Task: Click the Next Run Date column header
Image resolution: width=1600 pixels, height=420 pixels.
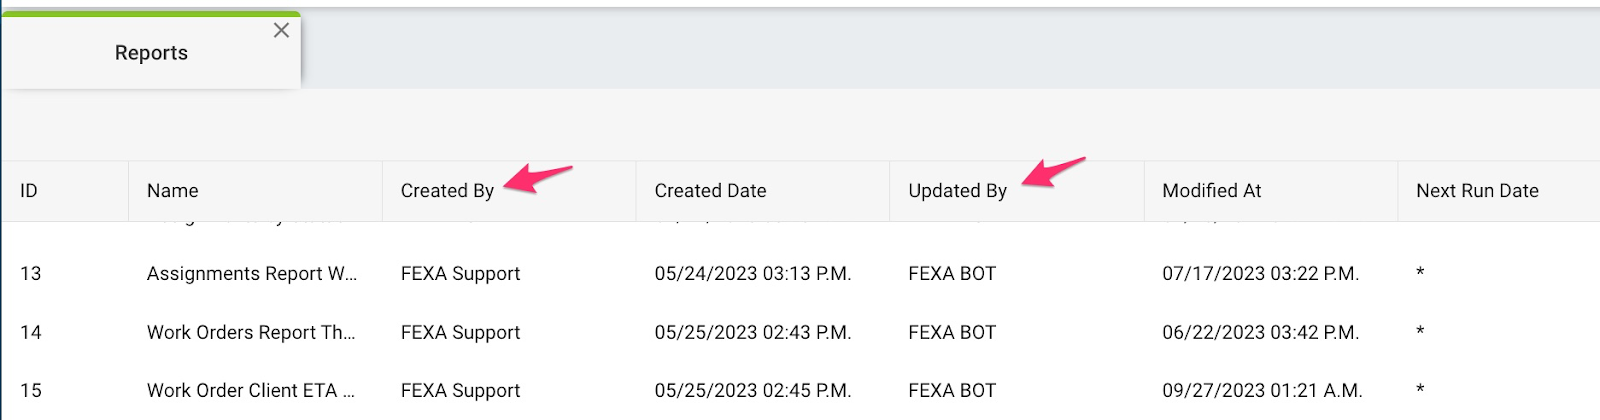Action: pyautogui.click(x=1477, y=191)
